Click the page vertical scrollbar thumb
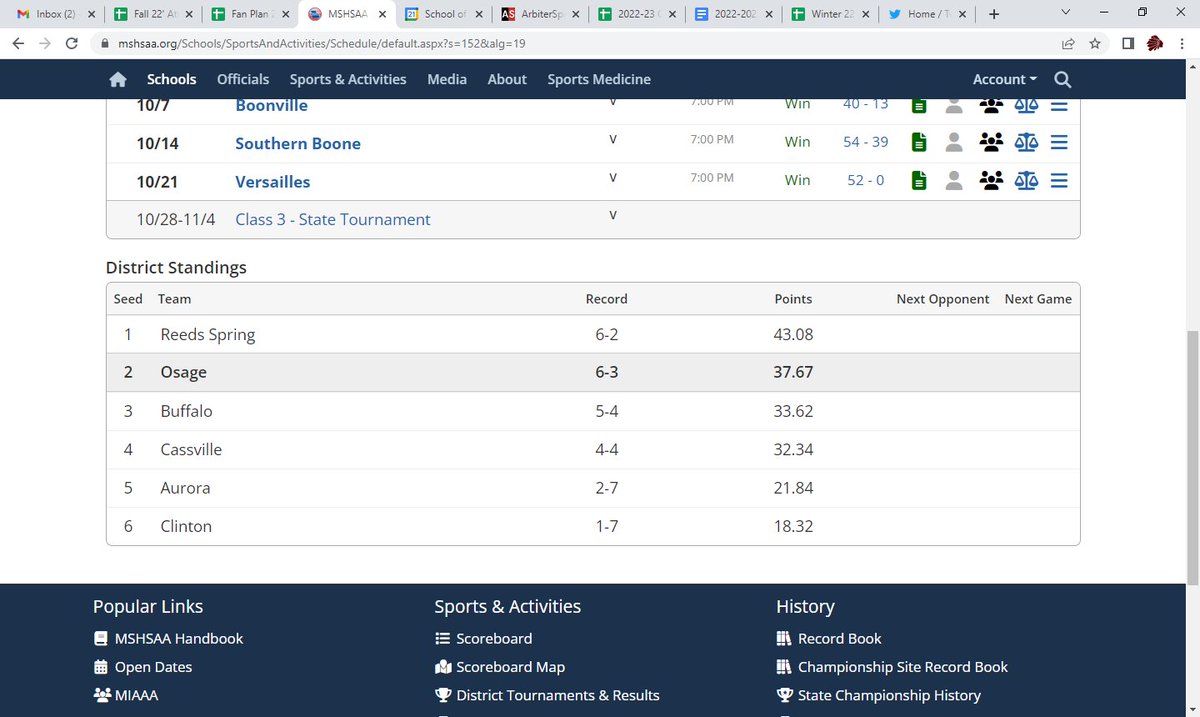The image size is (1200, 717). 1191,458
